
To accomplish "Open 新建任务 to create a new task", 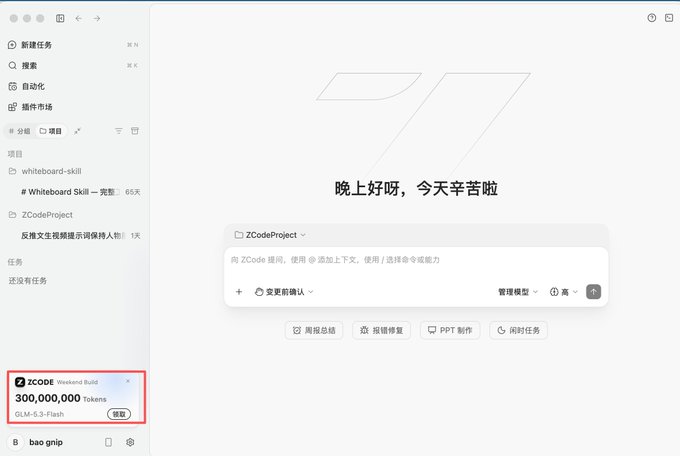I will coord(74,45).
